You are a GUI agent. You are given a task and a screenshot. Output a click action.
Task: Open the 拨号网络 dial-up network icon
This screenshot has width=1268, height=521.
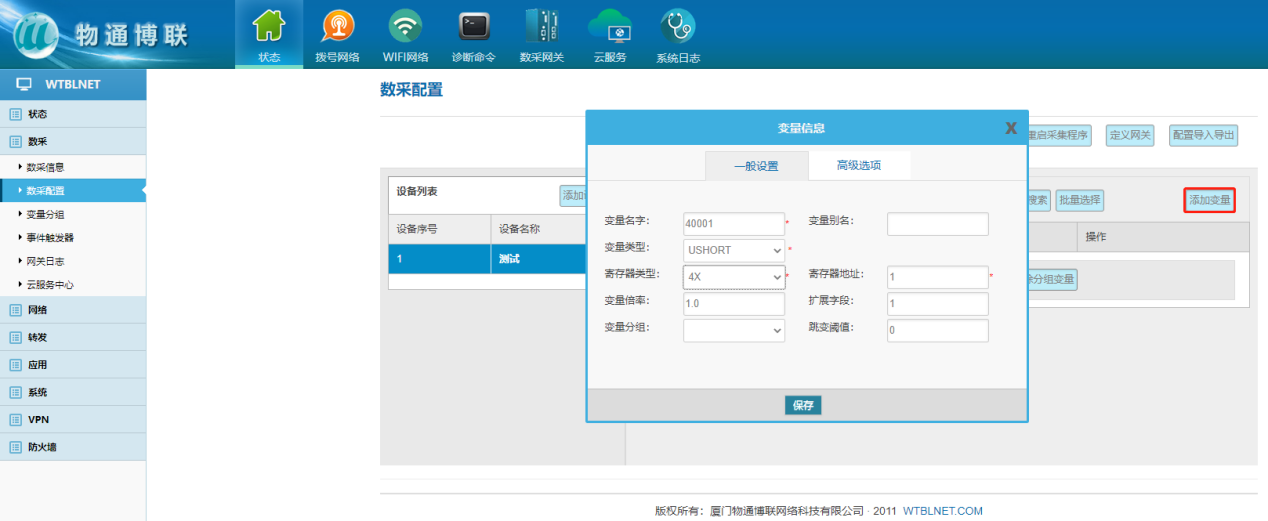click(x=337, y=26)
